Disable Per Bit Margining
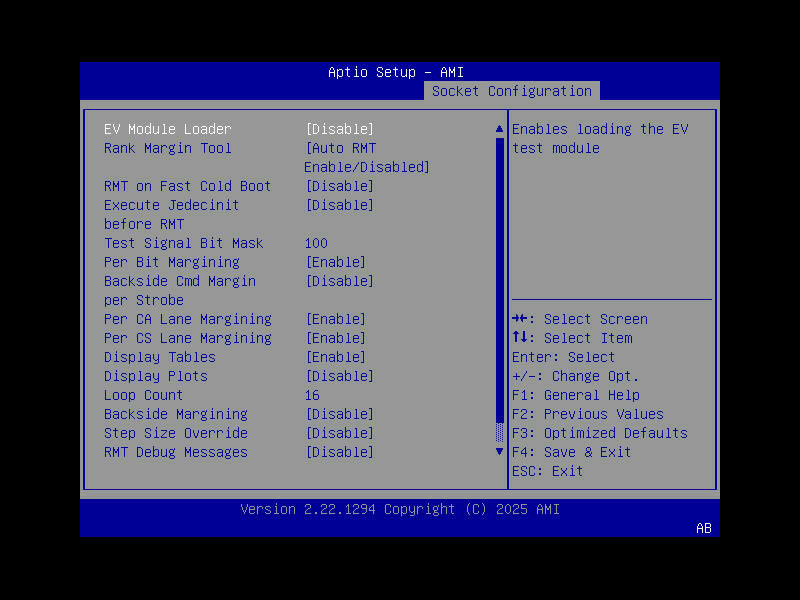This screenshot has width=800, height=600. [x=336, y=262]
